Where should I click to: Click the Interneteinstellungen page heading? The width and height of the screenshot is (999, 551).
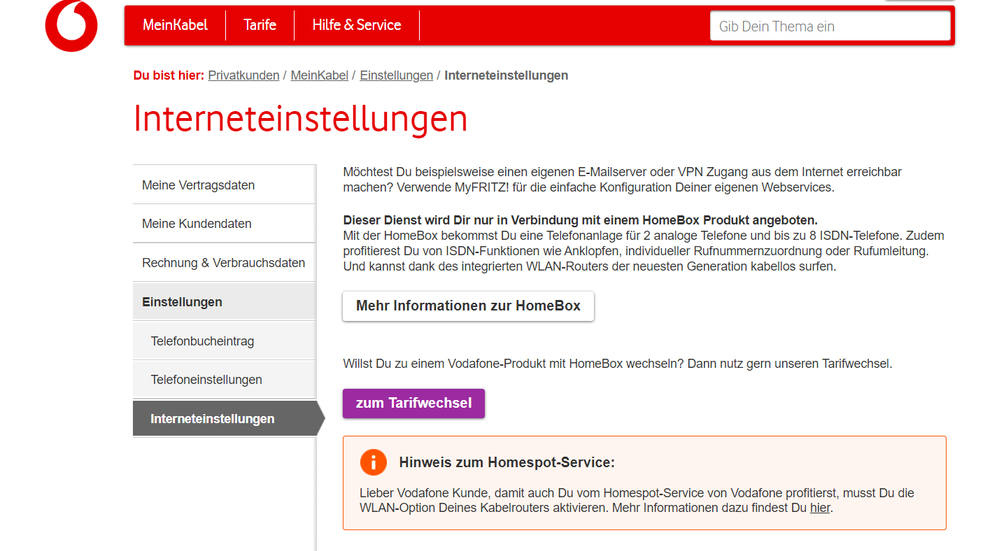point(300,119)
